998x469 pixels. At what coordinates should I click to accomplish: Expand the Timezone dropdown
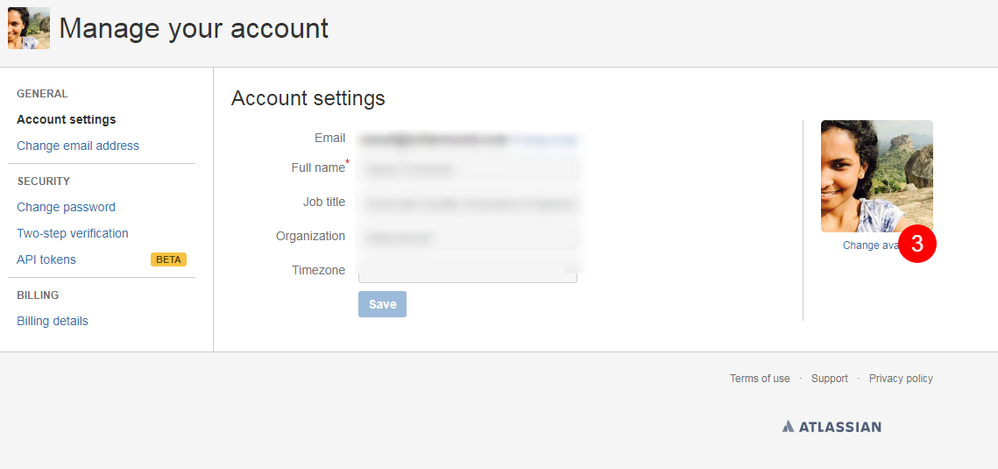pyautogui.click(x=468, y=270)
